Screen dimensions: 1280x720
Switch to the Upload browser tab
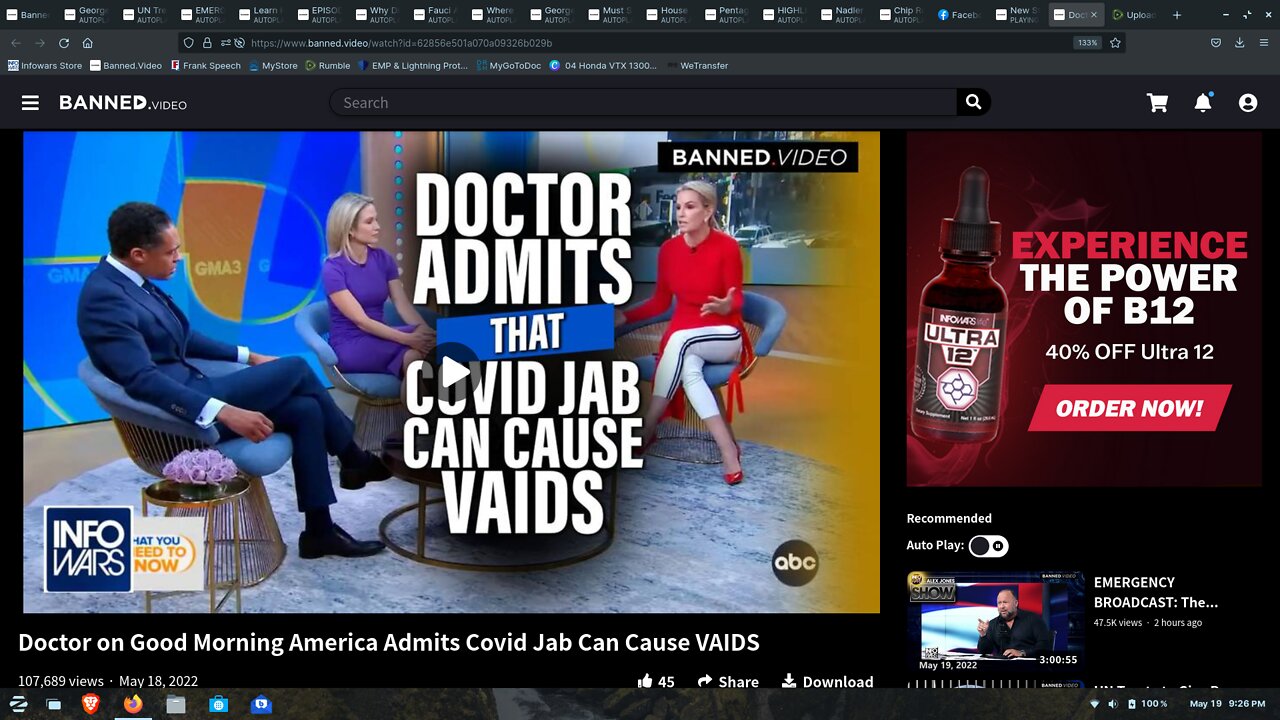pos(1133,15)
